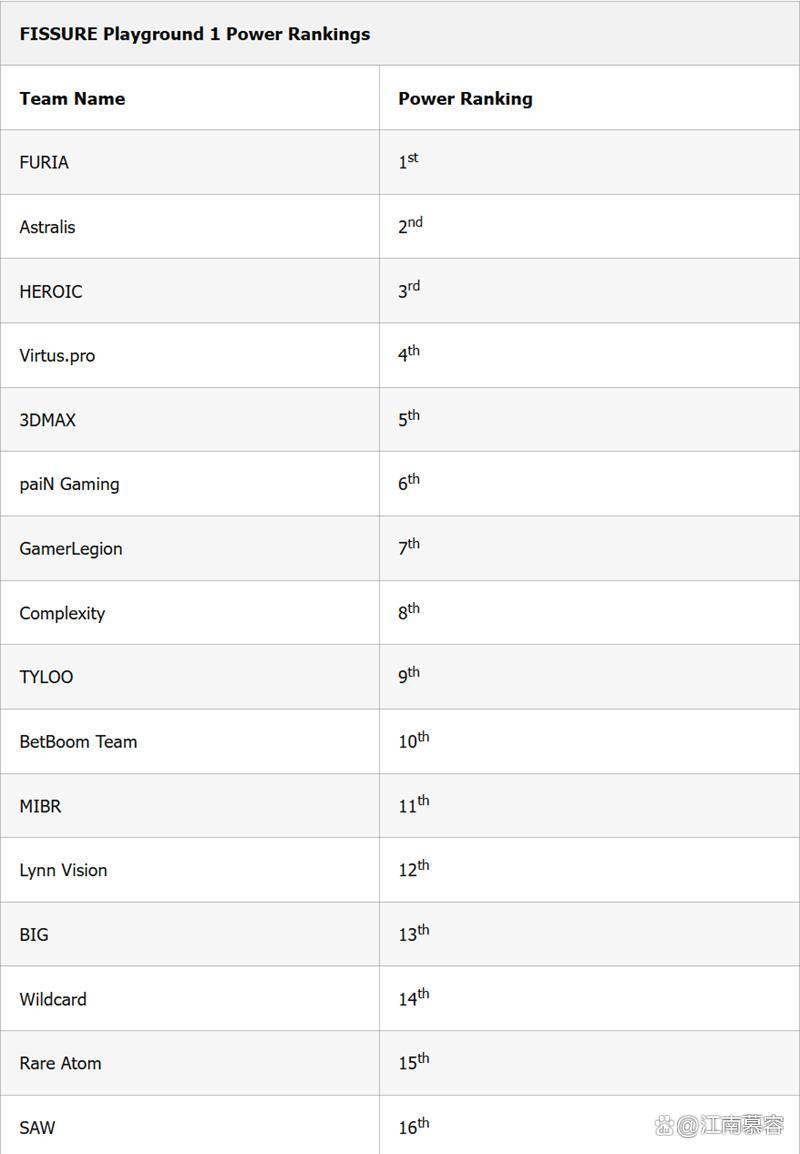Select the HEROIC row
The width and height of the screenshot is (800, 1154).
(x=400, y=291)
